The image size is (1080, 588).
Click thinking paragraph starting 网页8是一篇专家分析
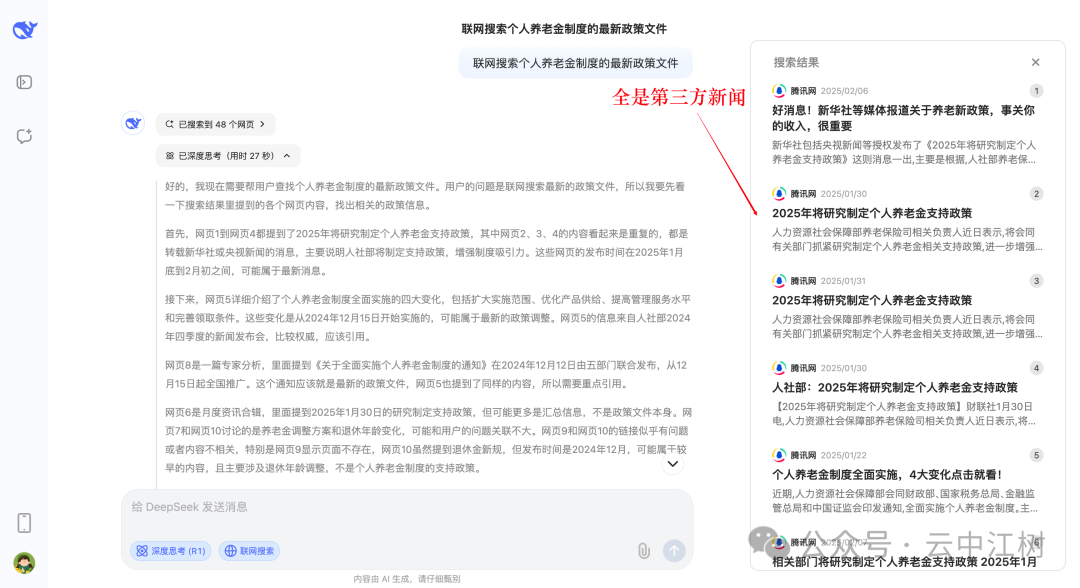[426, 375]
